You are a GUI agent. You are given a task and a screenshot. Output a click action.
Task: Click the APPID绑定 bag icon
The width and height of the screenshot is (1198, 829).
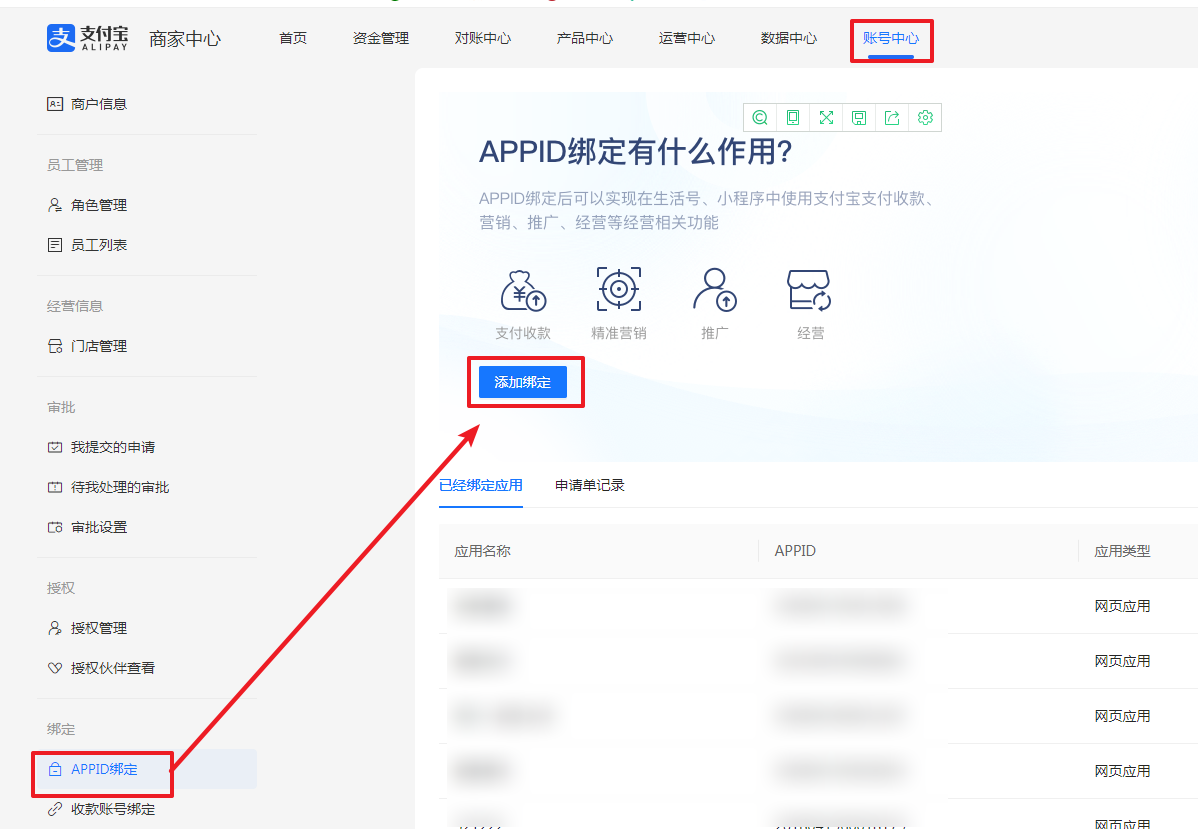point(55,769)
